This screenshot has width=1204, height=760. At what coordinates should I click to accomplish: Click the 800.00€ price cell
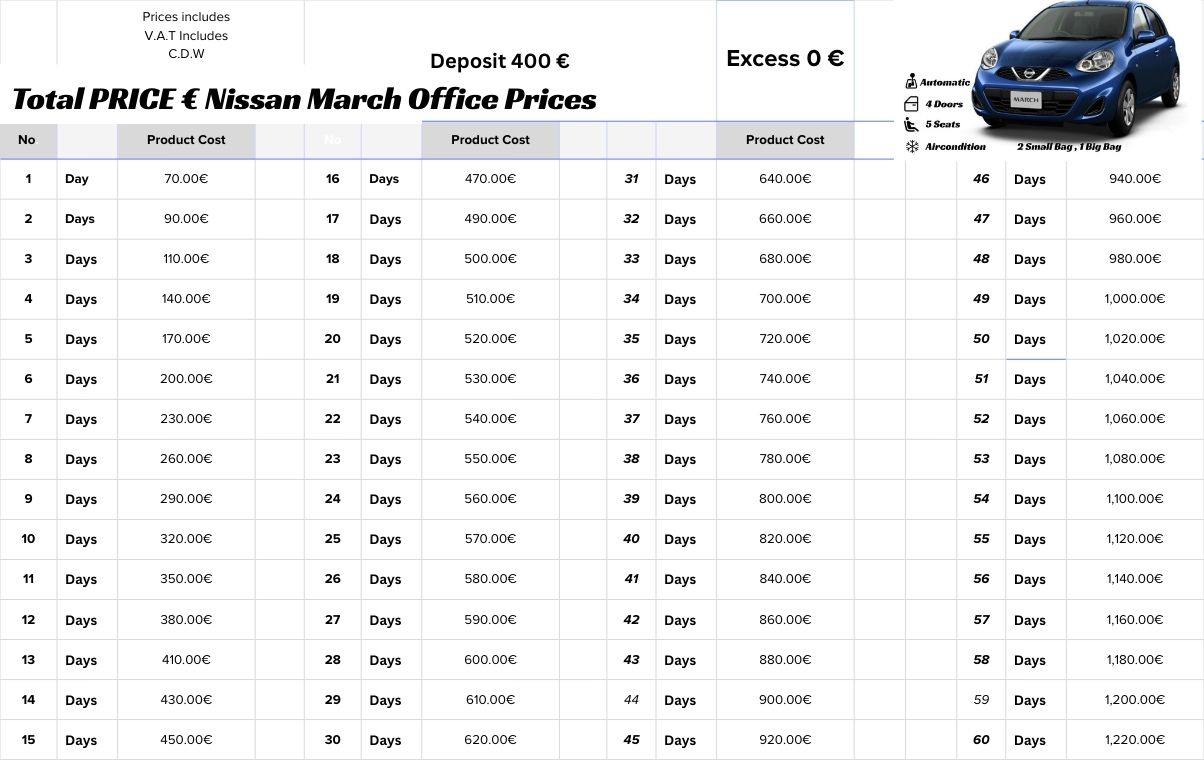785,499
